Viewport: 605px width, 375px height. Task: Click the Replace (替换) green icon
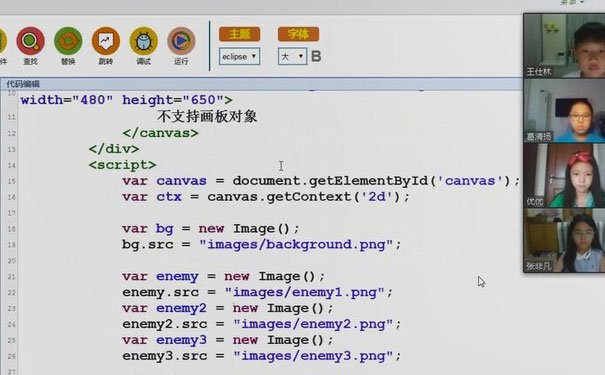68,41
